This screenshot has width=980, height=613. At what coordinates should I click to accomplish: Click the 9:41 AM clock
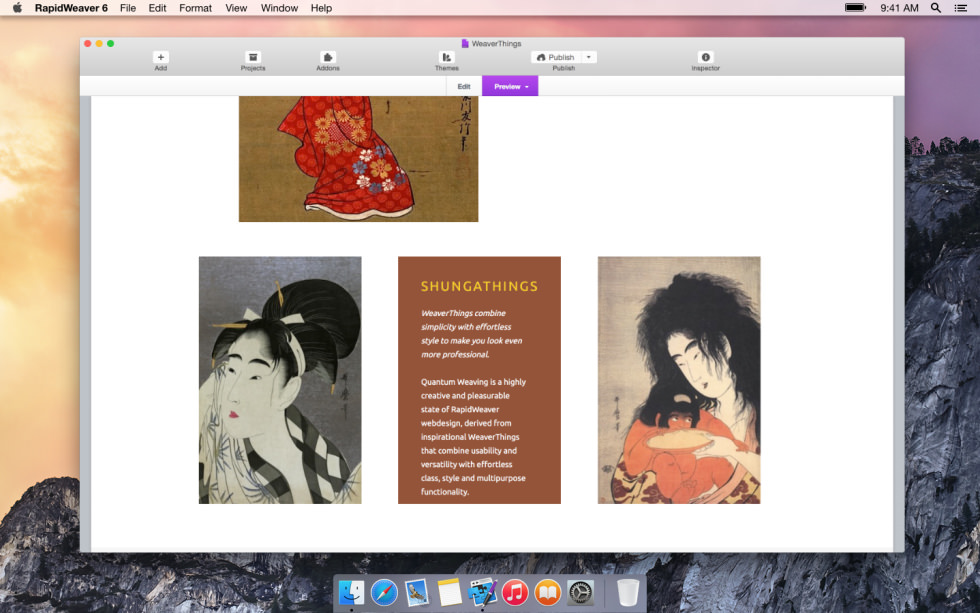click(x=899, y=7)
